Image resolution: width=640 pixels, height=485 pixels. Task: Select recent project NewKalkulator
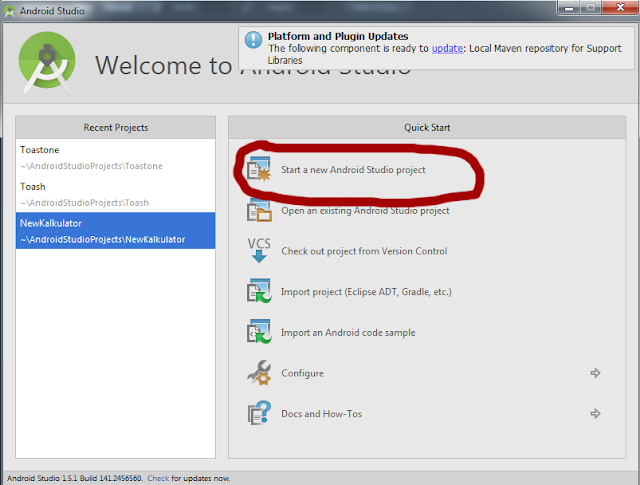116,231
